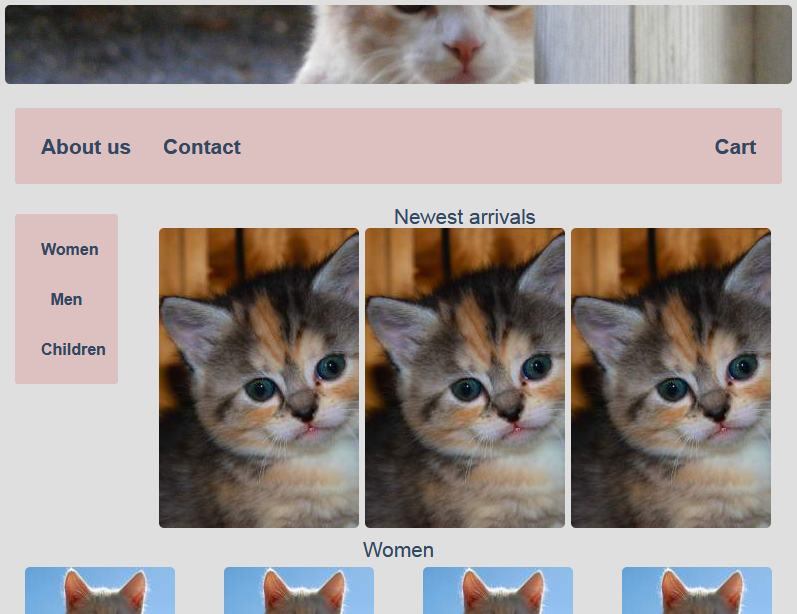
Task: Click the Women heading above the cat thumbnails
Action: [398, 550]
